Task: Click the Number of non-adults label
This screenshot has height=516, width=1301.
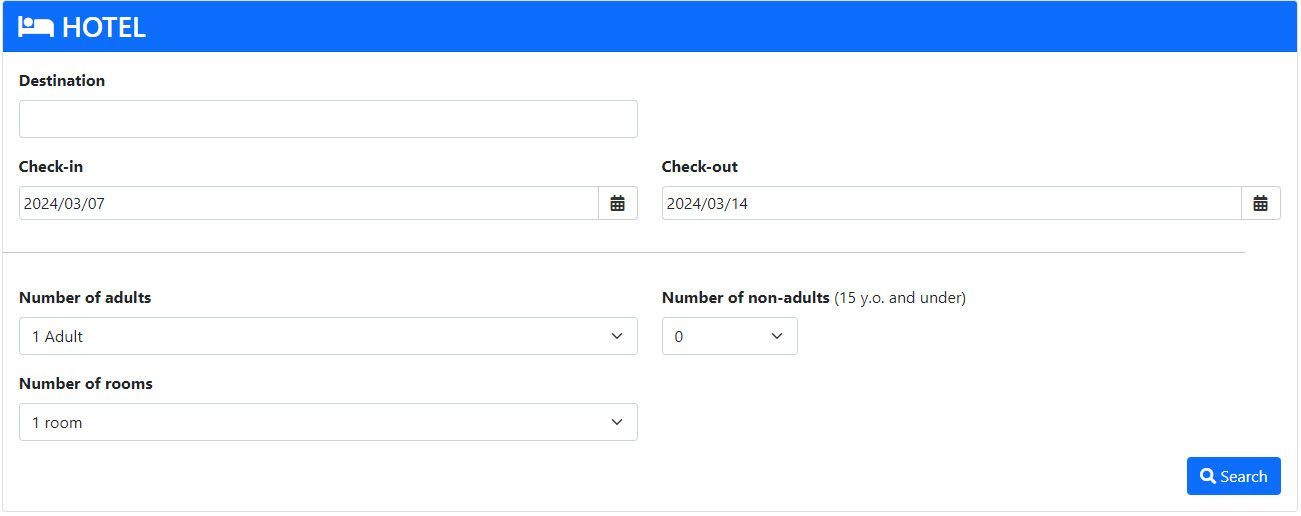Action: tap(745, 298)
